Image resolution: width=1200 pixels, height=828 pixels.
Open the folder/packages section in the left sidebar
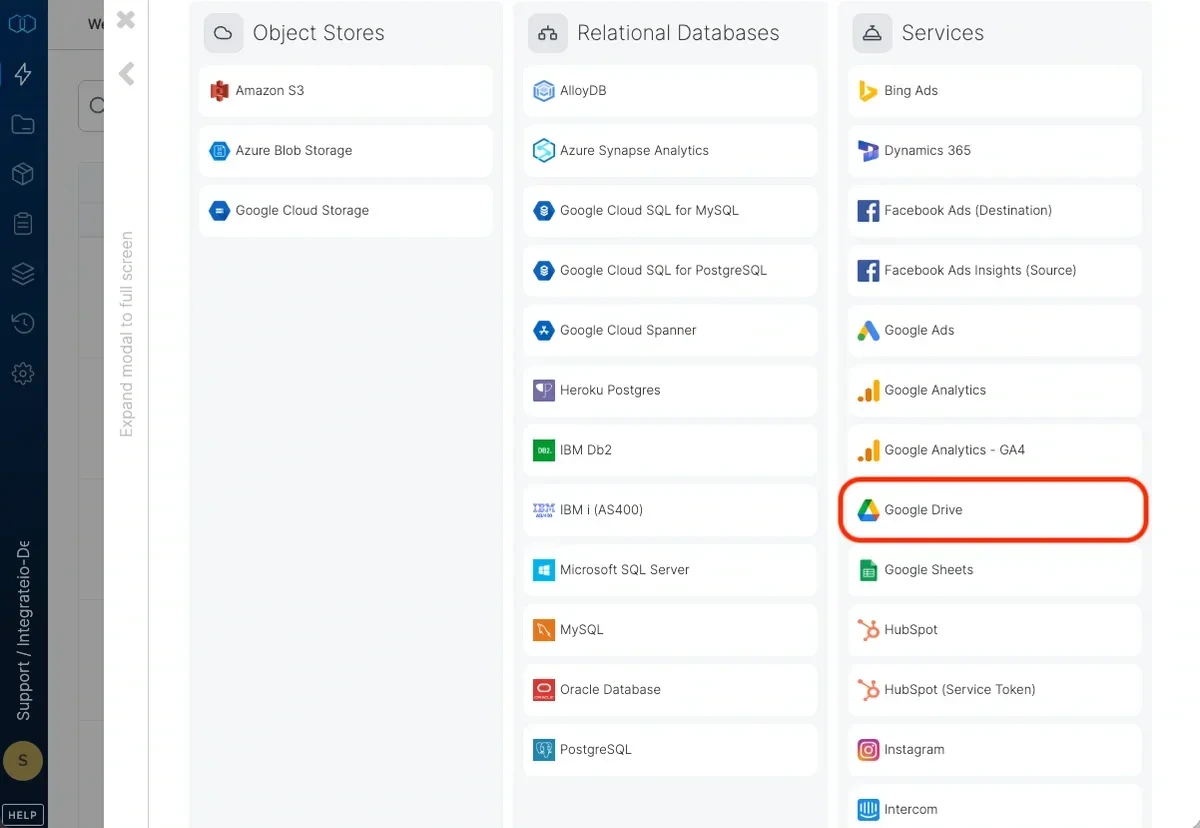click(22, 123)
